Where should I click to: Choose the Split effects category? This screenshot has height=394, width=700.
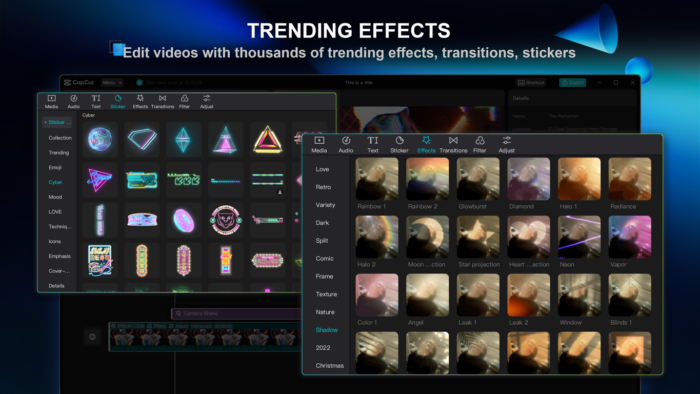322,241
